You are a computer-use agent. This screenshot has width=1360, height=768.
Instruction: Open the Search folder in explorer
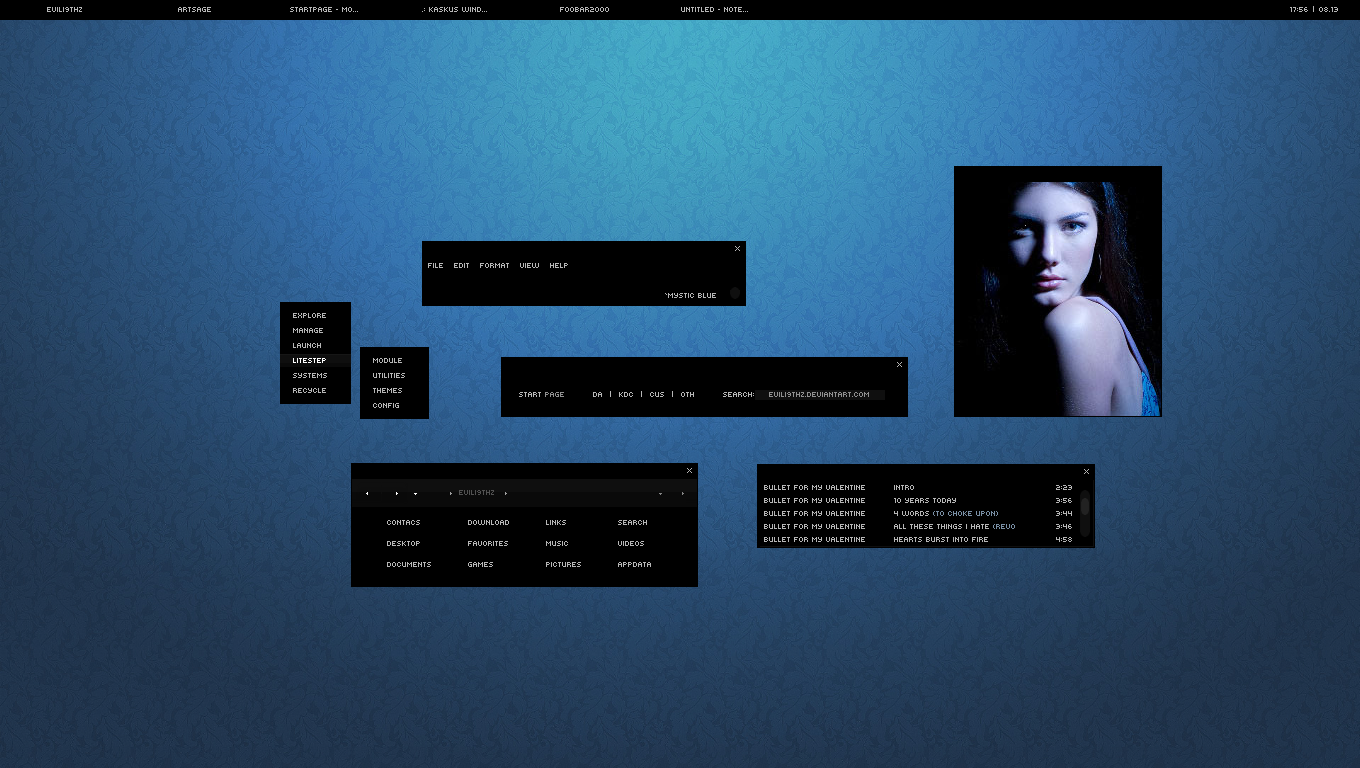(632, 522)
